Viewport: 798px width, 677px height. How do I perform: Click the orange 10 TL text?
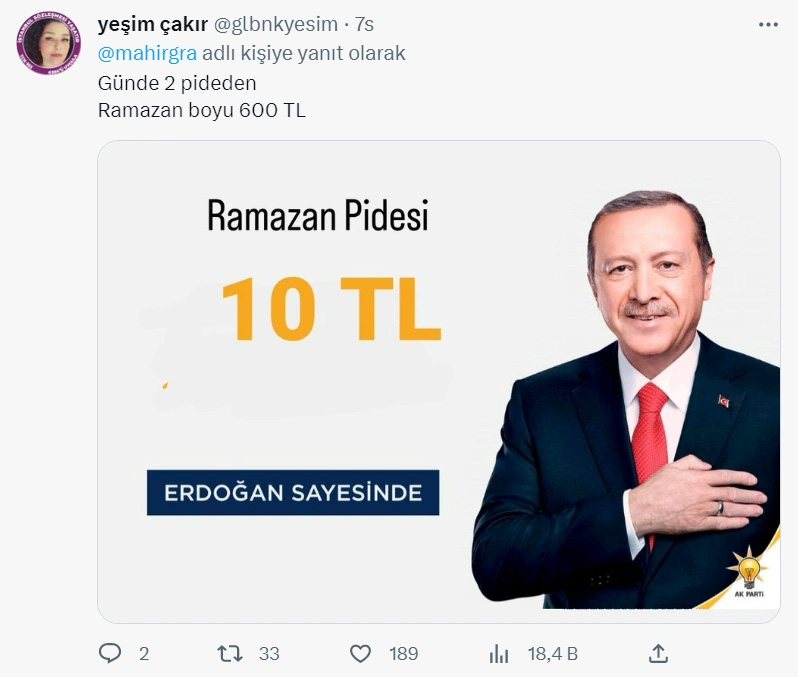[x=331, y=309]
